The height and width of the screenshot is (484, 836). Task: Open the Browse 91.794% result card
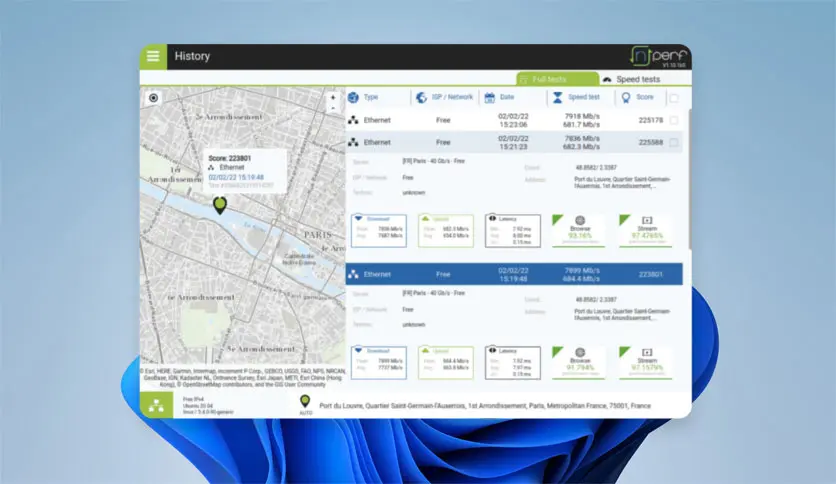tap(579, 363)
